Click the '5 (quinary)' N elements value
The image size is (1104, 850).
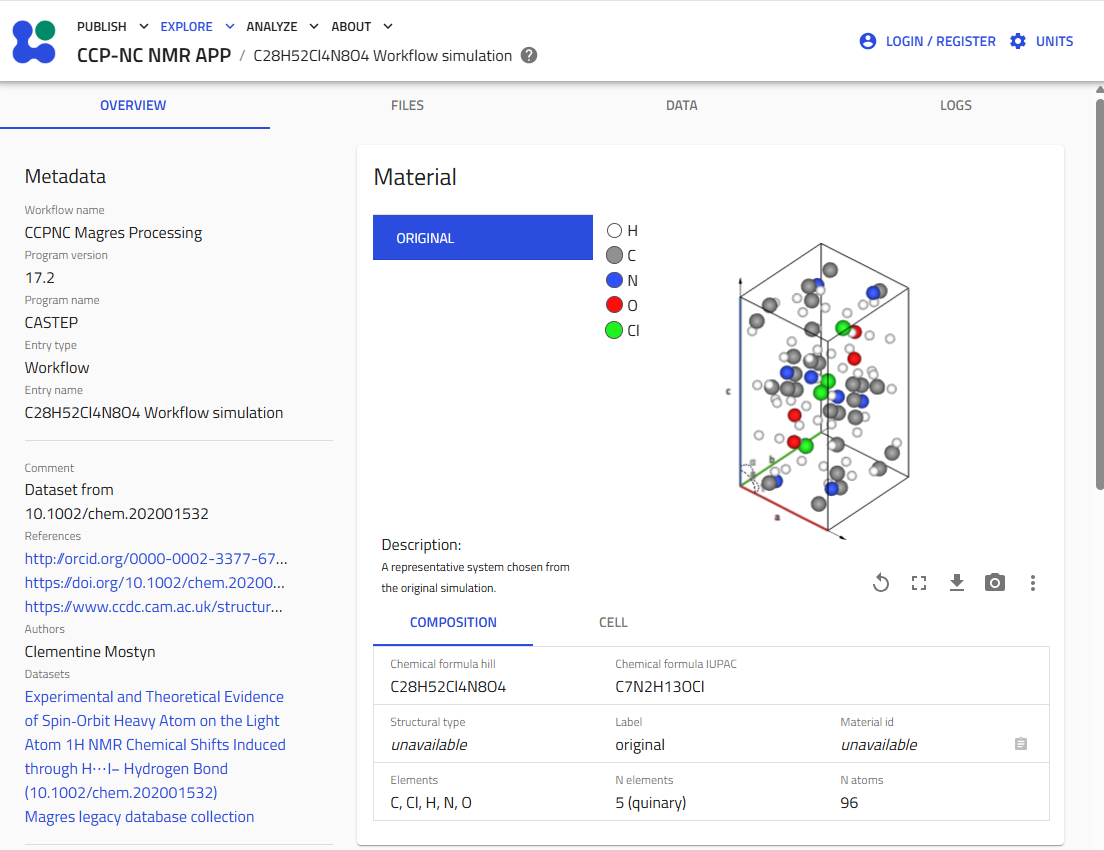coord(651,804)
